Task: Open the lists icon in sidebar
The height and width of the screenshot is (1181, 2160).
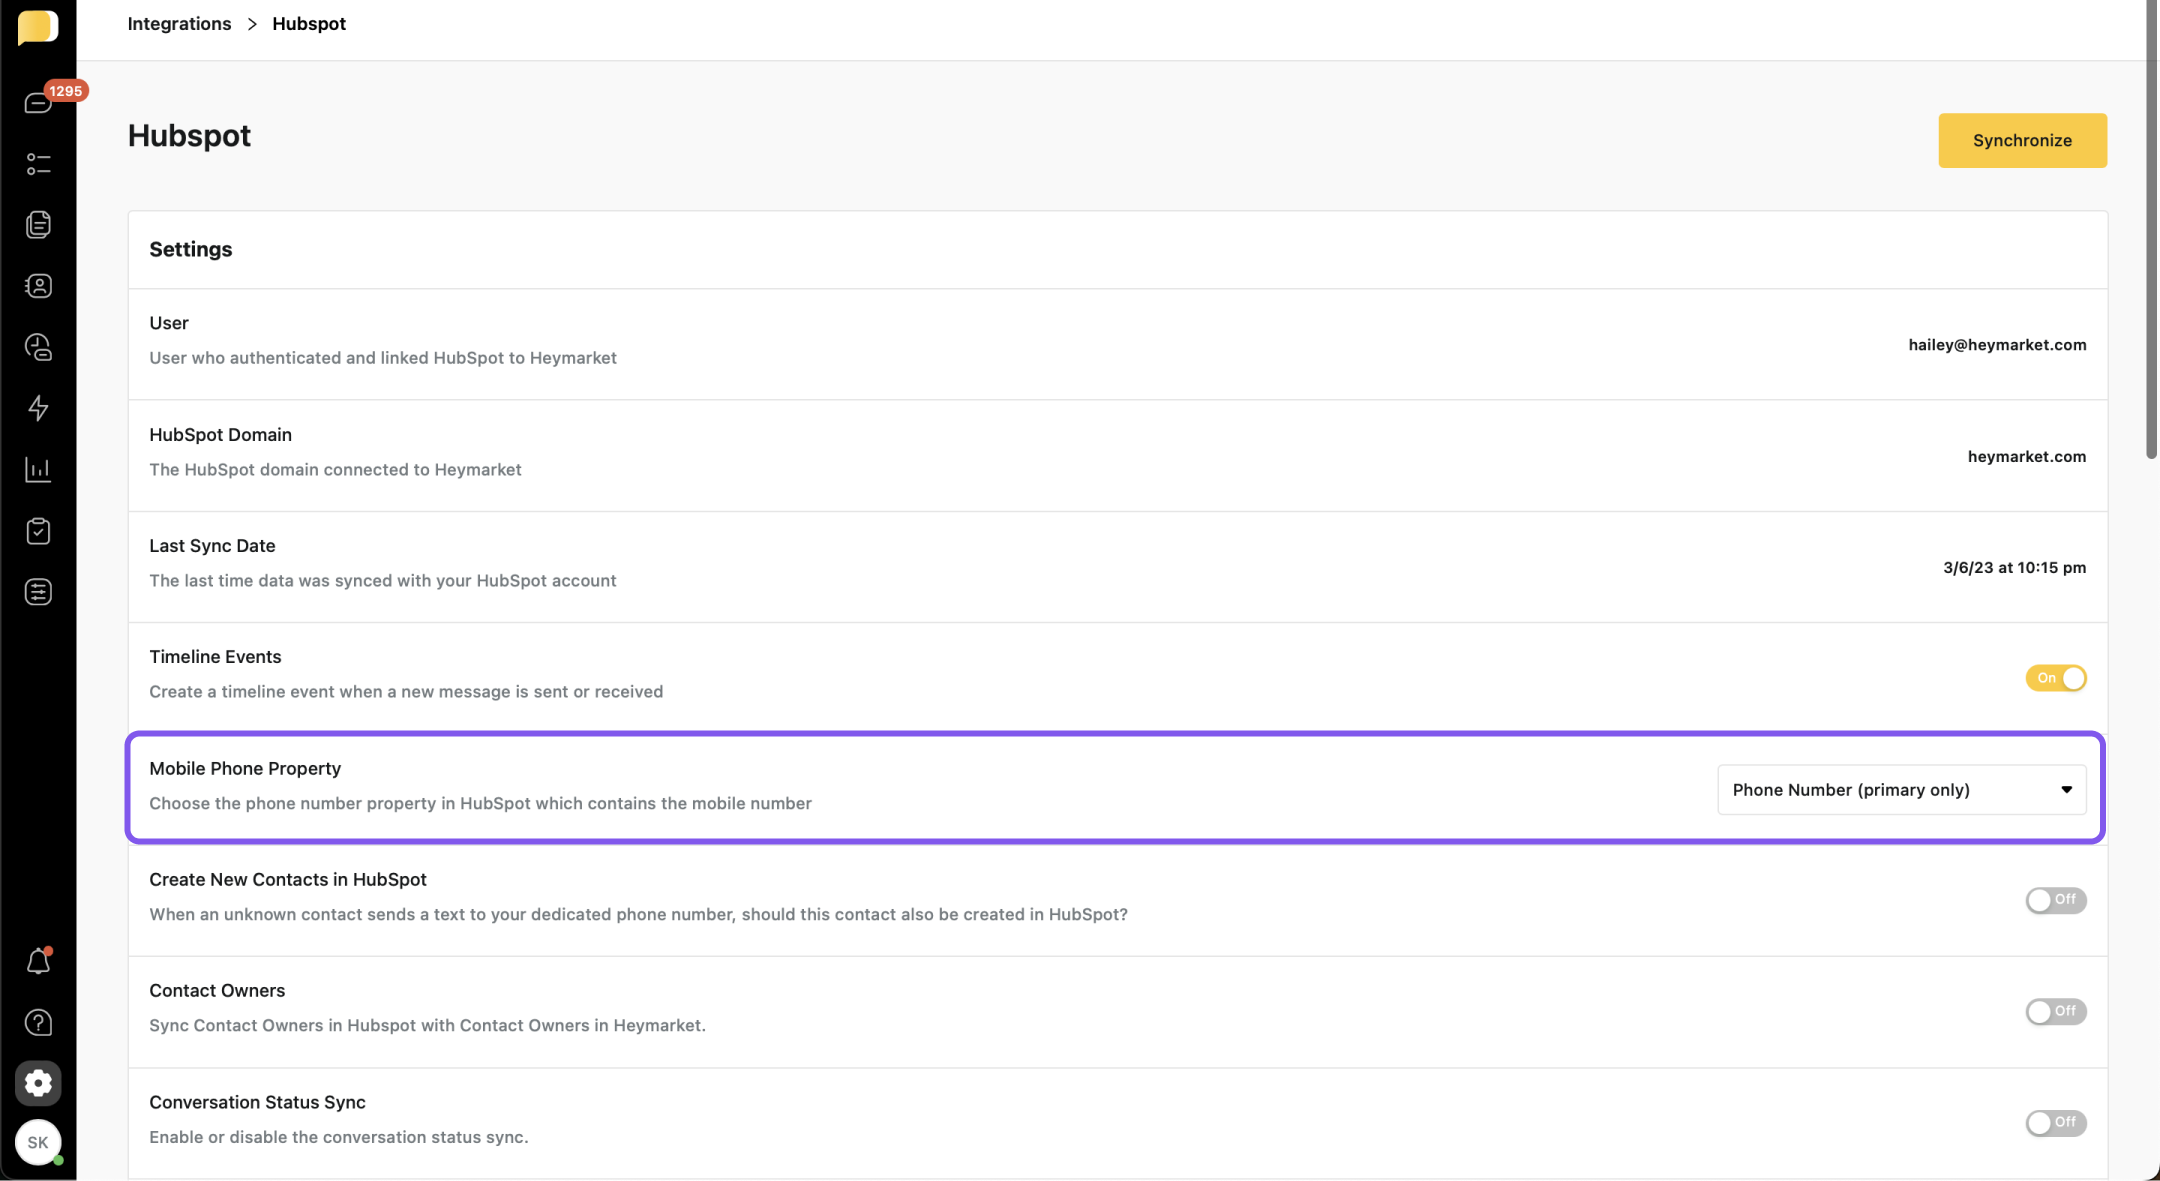Action: click(38, 164)
